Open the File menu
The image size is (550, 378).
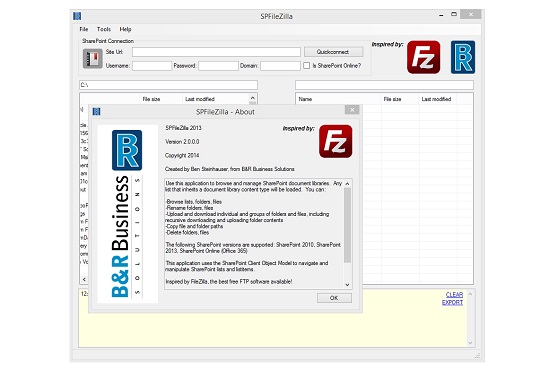point(84,29)
